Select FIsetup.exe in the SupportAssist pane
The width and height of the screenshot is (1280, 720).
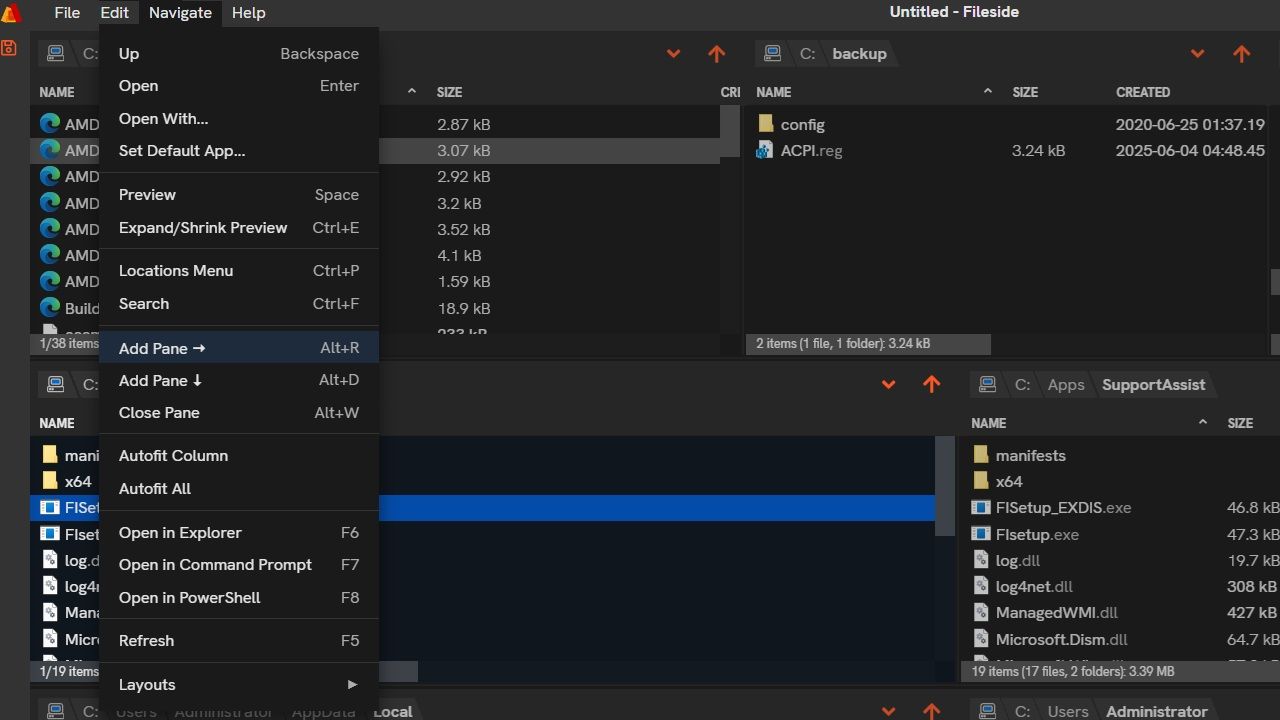tap(1038, 534)
